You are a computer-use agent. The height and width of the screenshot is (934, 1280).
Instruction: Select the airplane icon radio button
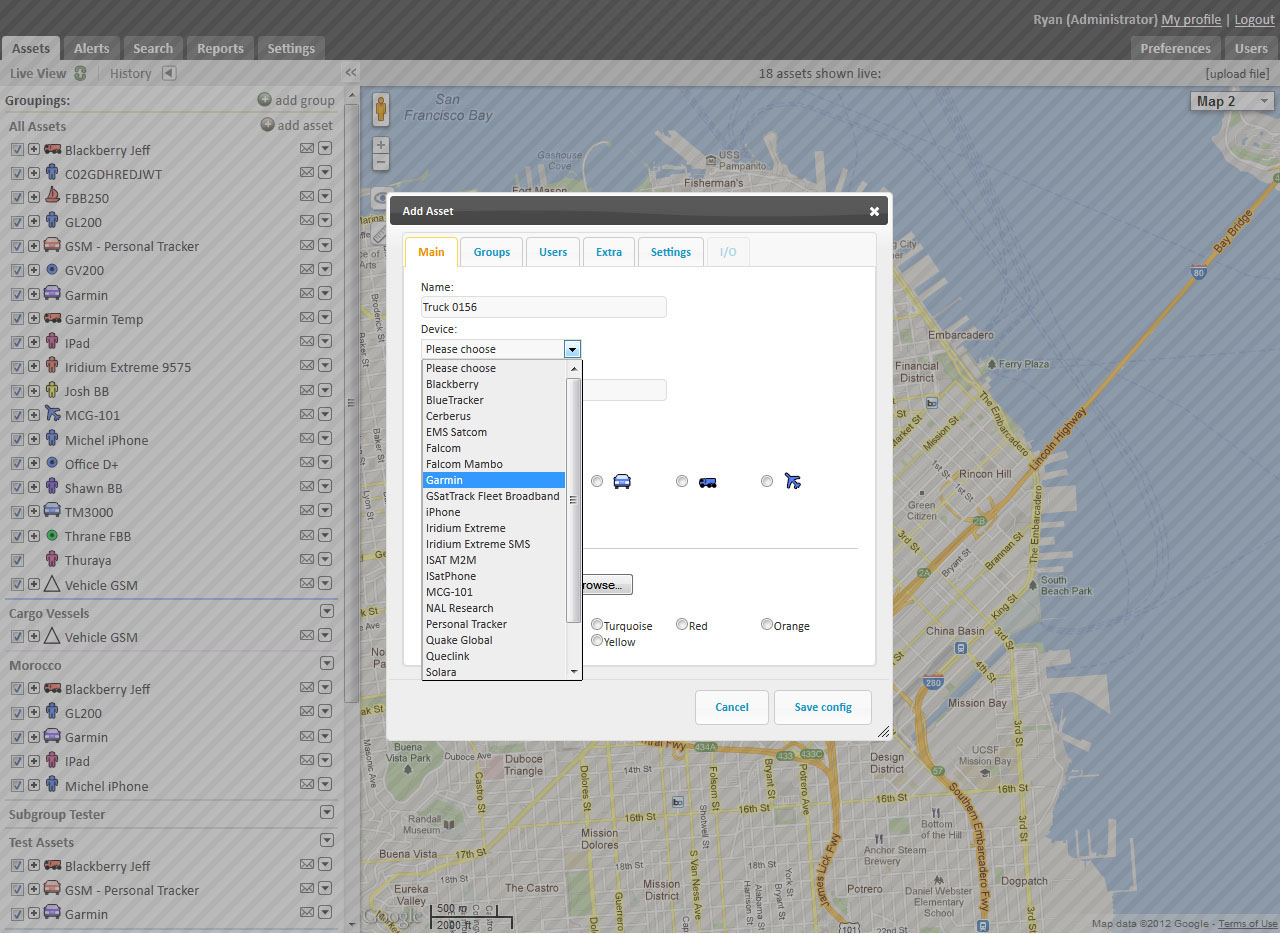767,481
